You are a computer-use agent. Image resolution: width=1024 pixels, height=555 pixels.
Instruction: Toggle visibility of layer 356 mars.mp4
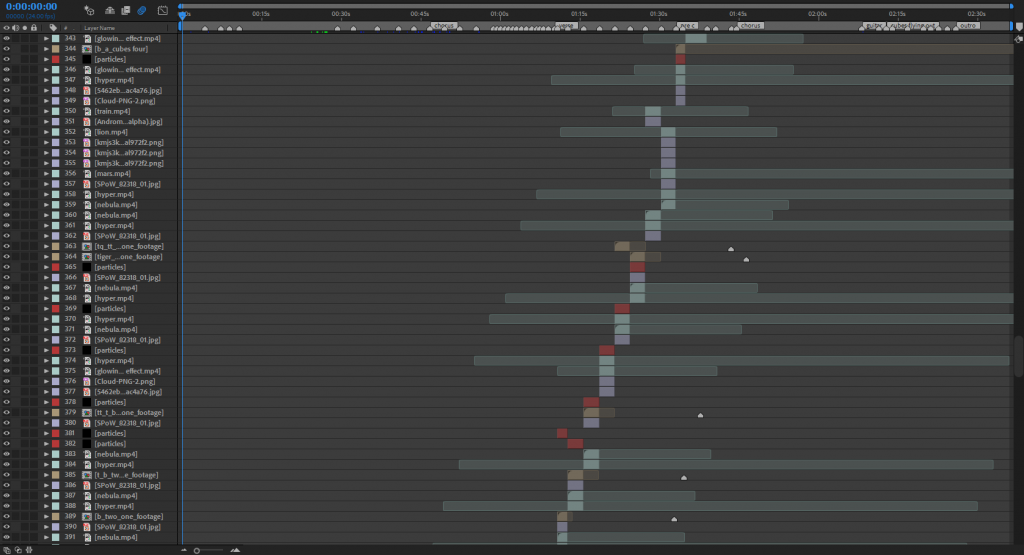7,174
